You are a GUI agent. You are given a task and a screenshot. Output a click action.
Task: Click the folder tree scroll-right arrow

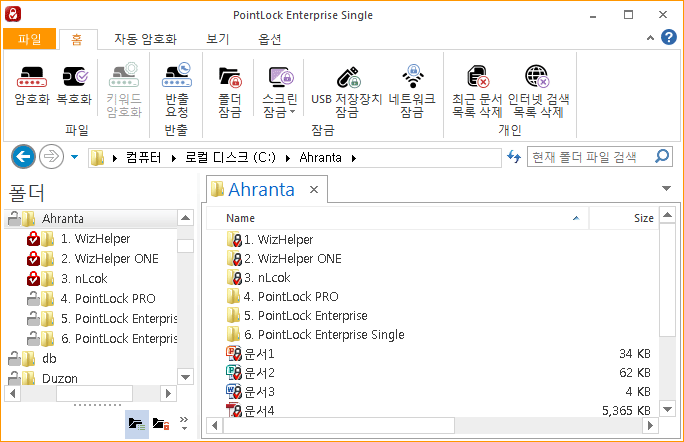tap(168, 394)
